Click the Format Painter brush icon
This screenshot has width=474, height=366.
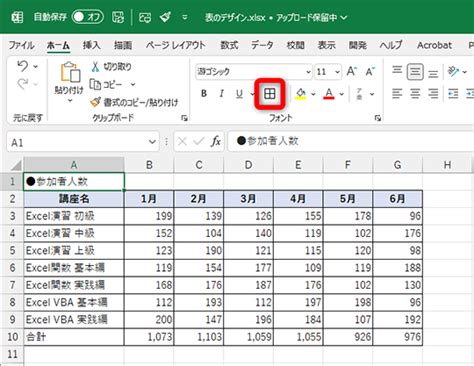[x=95, y=102]
